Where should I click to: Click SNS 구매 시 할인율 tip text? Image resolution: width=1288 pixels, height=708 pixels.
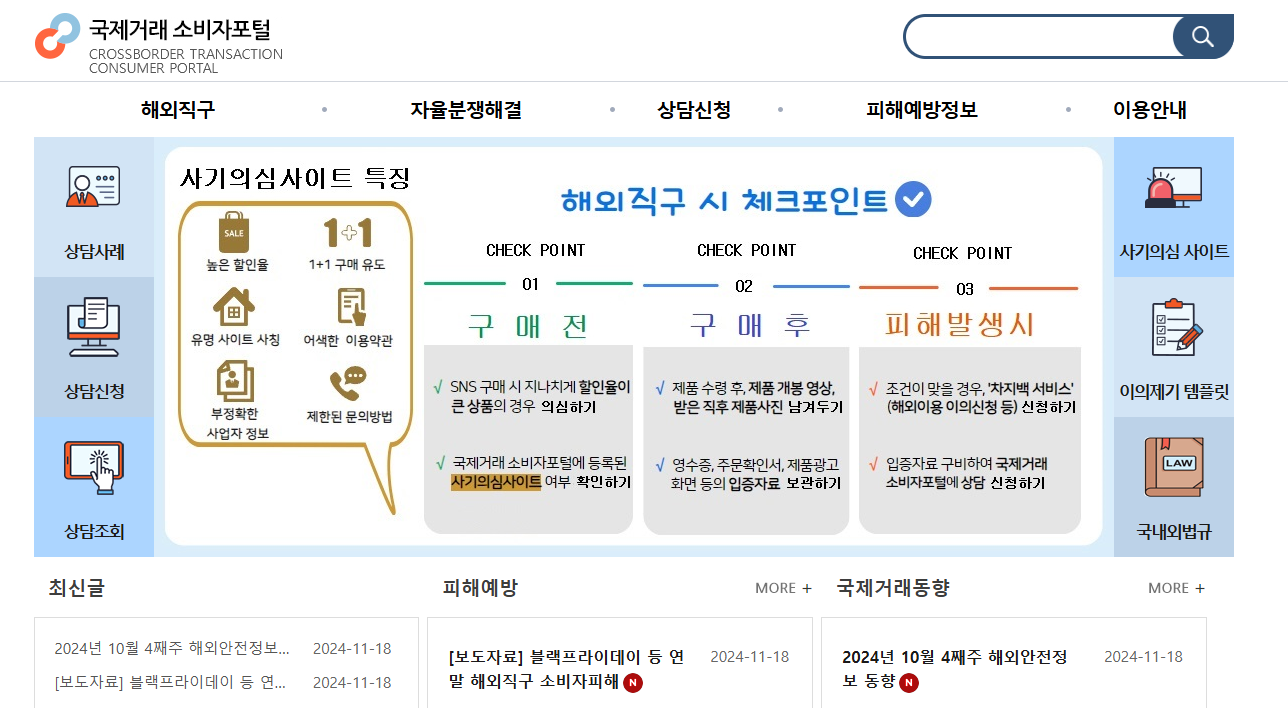click(x=541, y=397)
